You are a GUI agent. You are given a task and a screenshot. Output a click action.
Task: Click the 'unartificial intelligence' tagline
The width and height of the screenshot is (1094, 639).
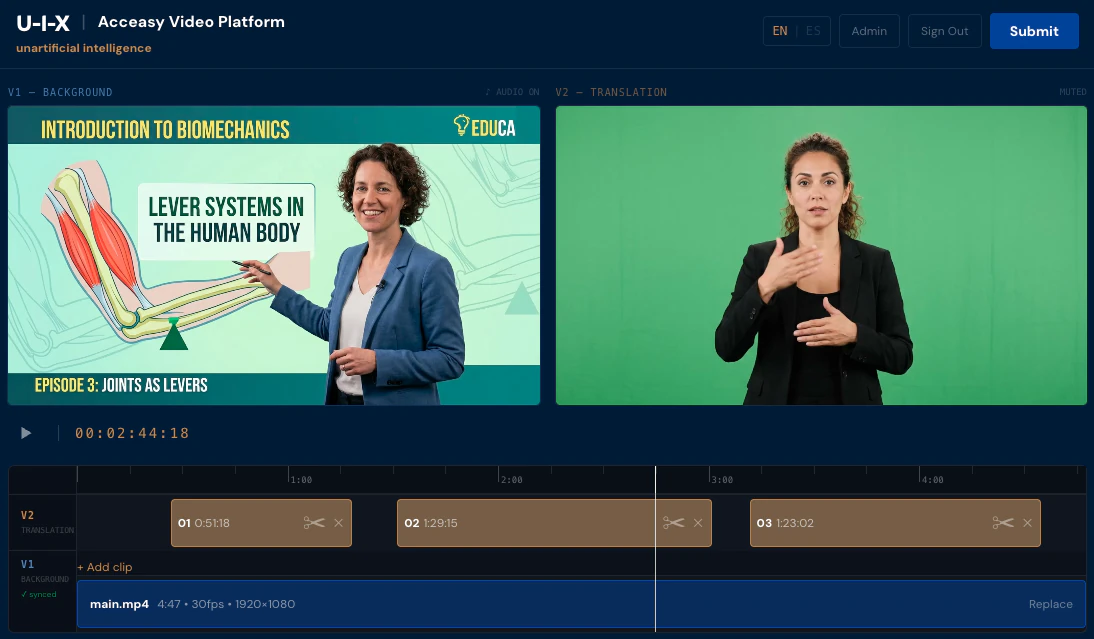coord(84,48)
